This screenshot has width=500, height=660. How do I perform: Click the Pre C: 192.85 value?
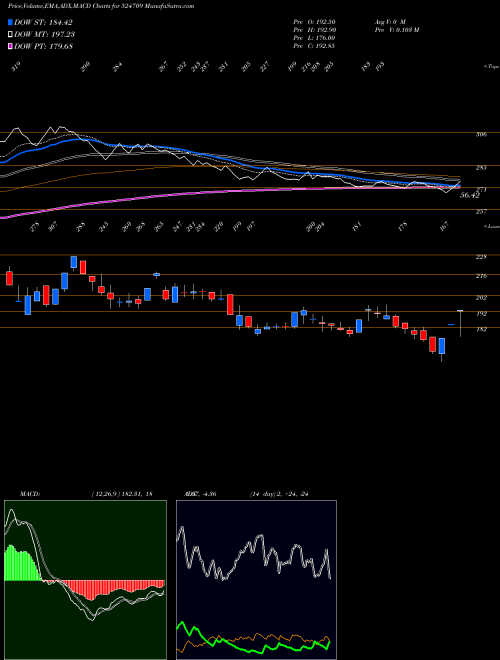(x=314, y=46)
